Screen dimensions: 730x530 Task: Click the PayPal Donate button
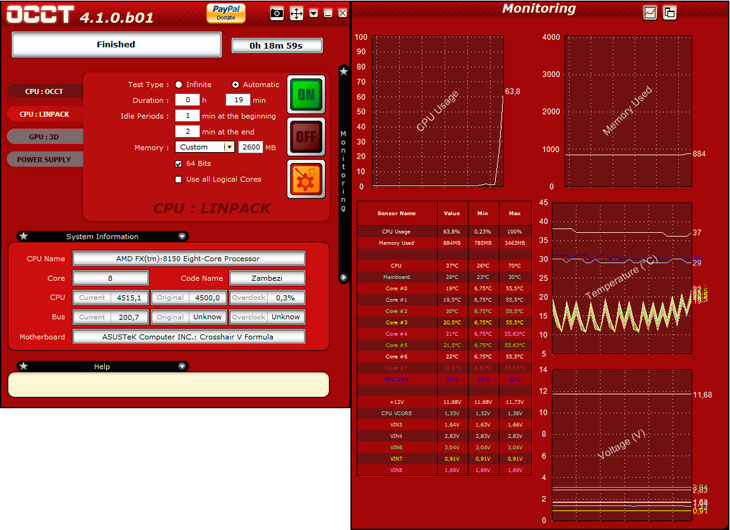coord(226,13)
